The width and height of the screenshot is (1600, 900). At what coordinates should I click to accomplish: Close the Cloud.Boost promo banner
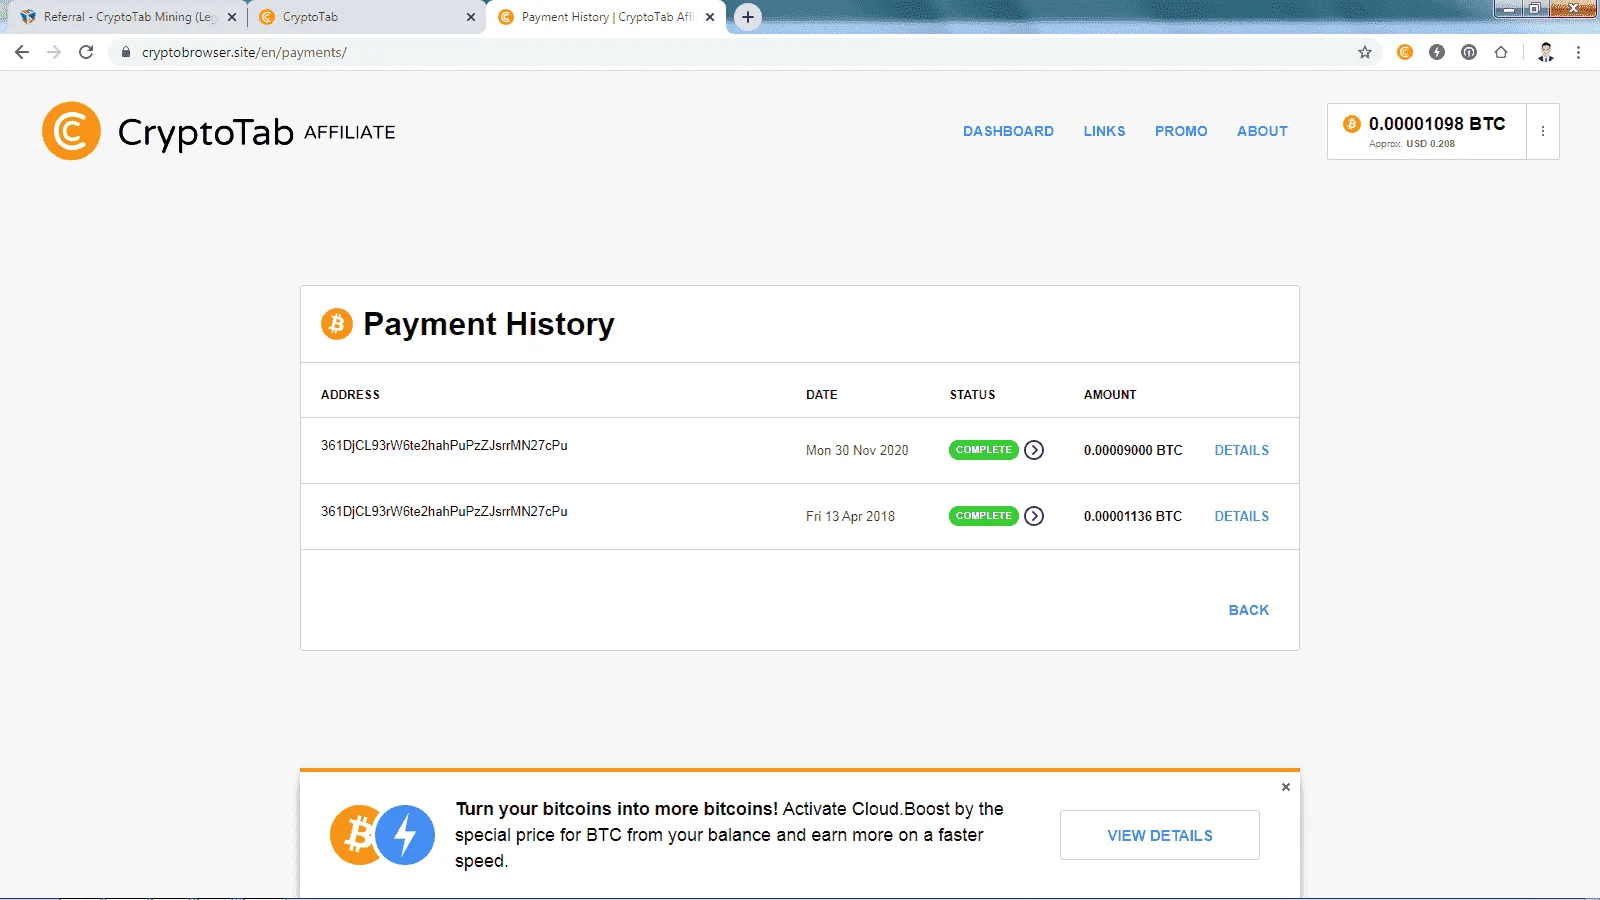click(1286, 787)
